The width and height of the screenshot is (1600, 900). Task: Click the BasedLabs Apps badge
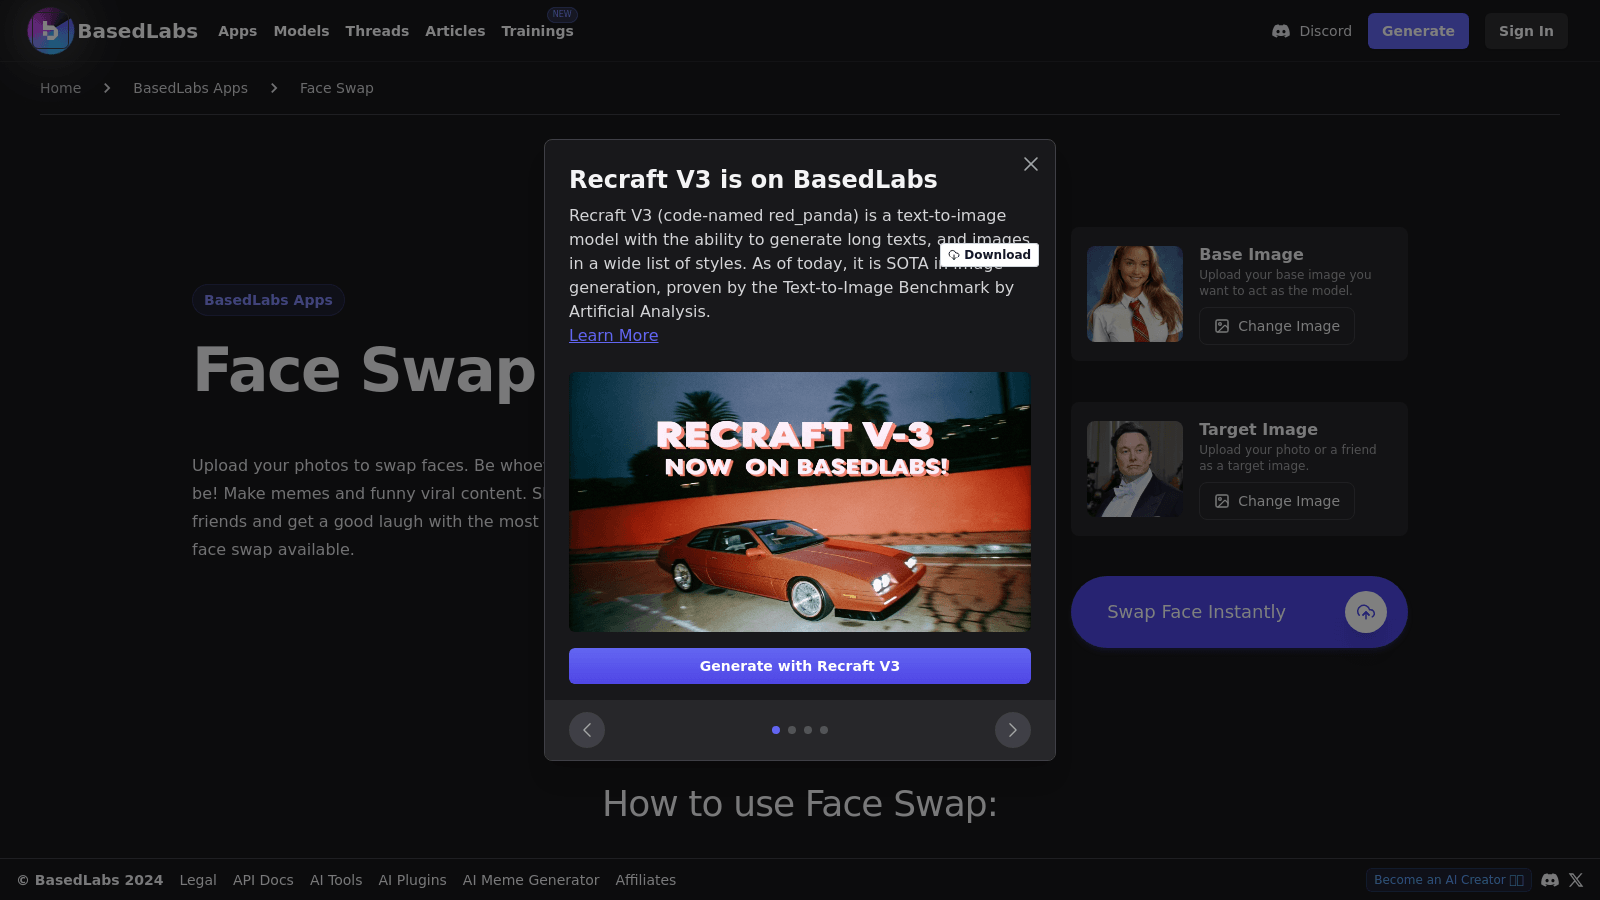pos(268,300)
